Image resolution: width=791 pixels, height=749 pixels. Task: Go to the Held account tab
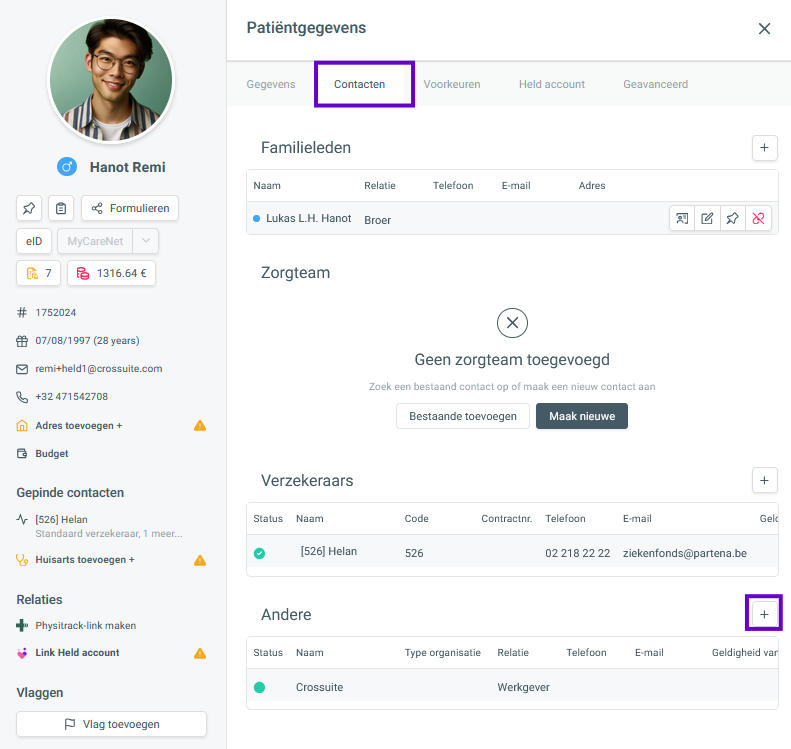(x=551, y=84)
